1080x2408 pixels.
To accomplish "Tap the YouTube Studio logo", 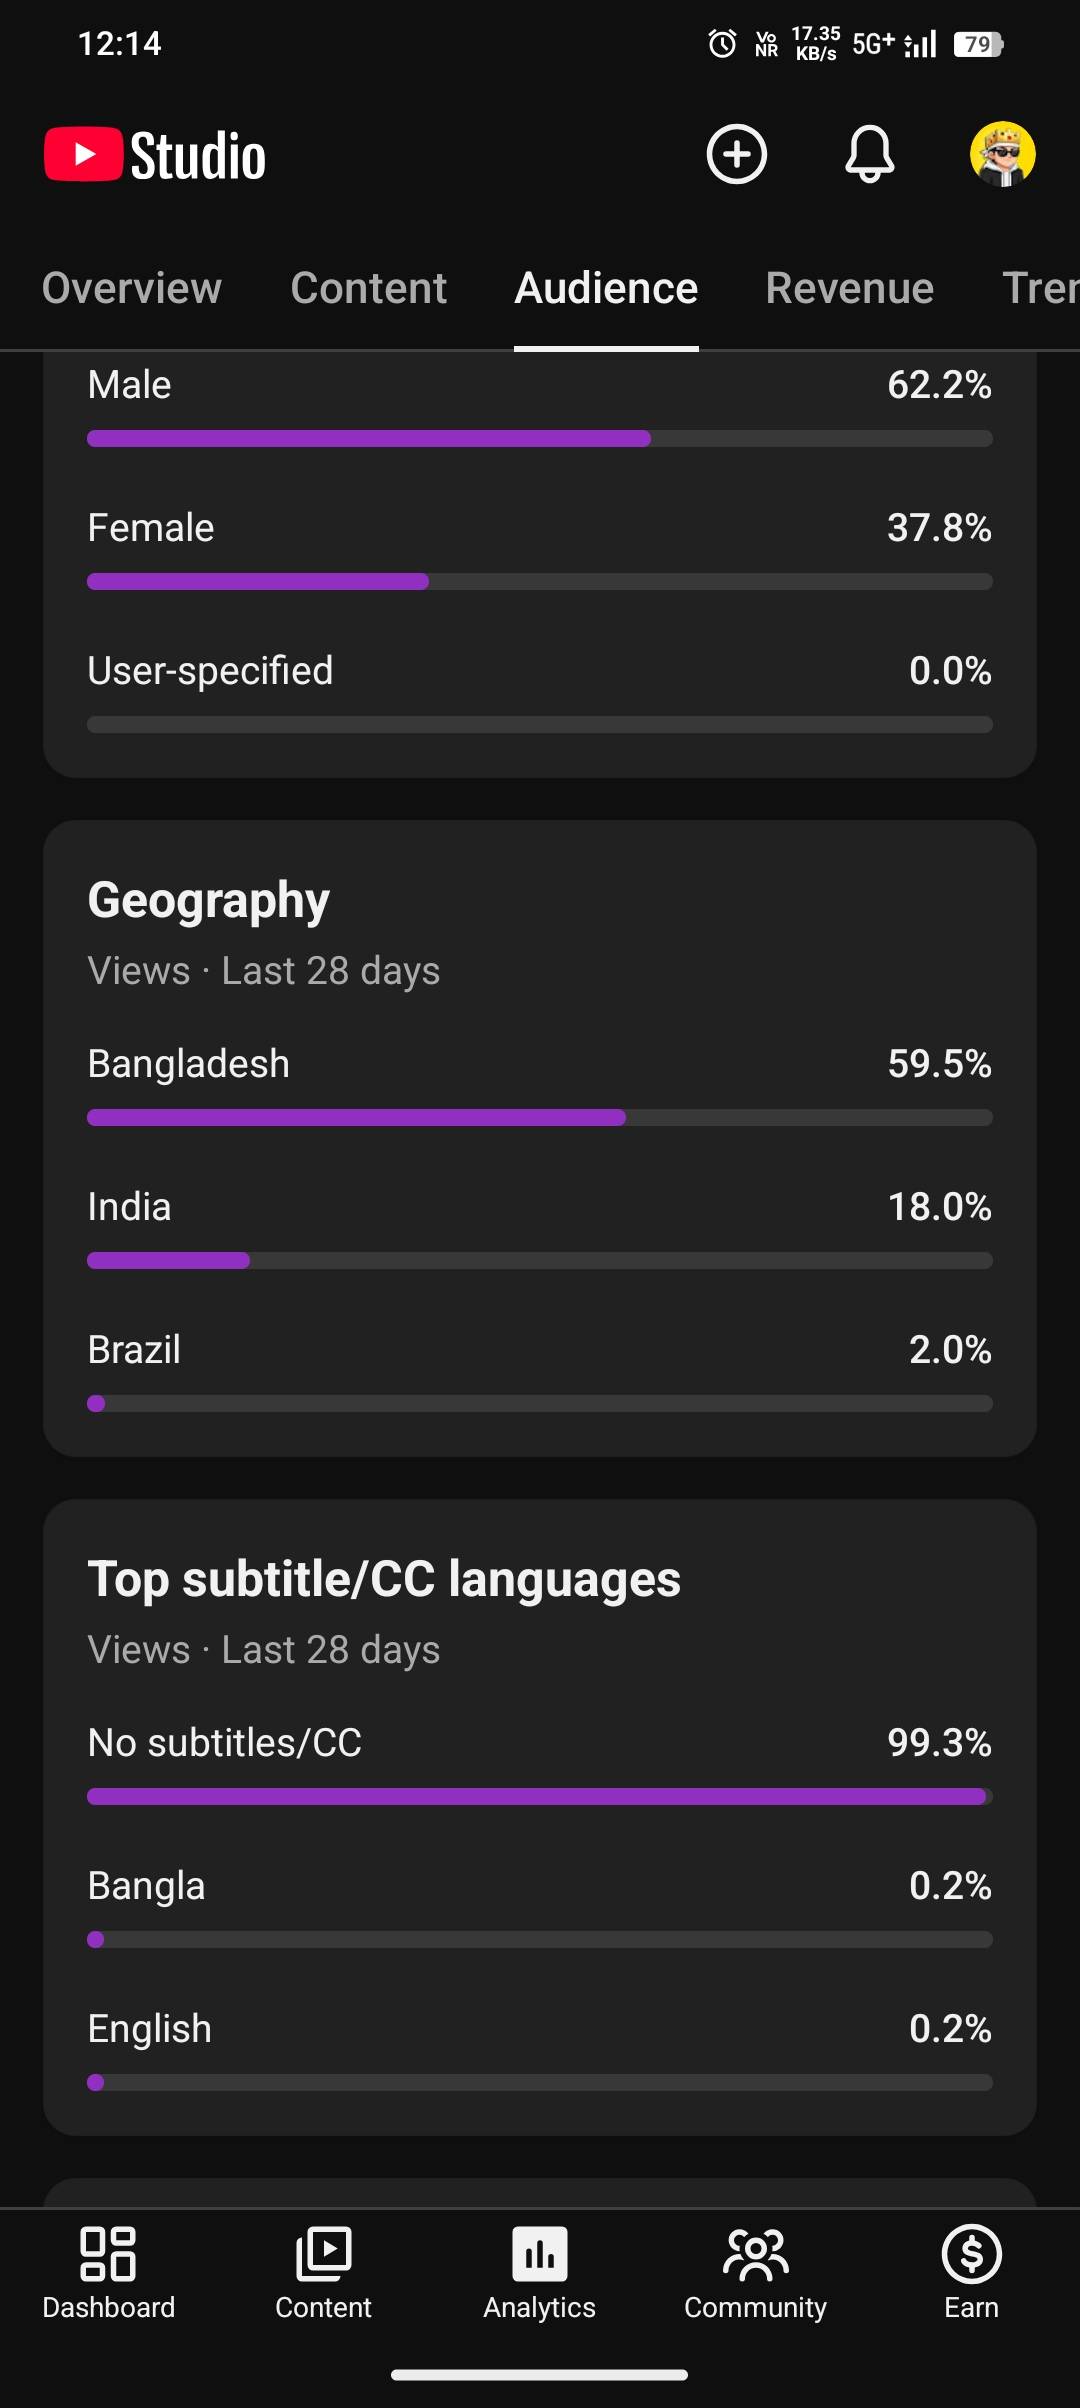I will 156,156.
